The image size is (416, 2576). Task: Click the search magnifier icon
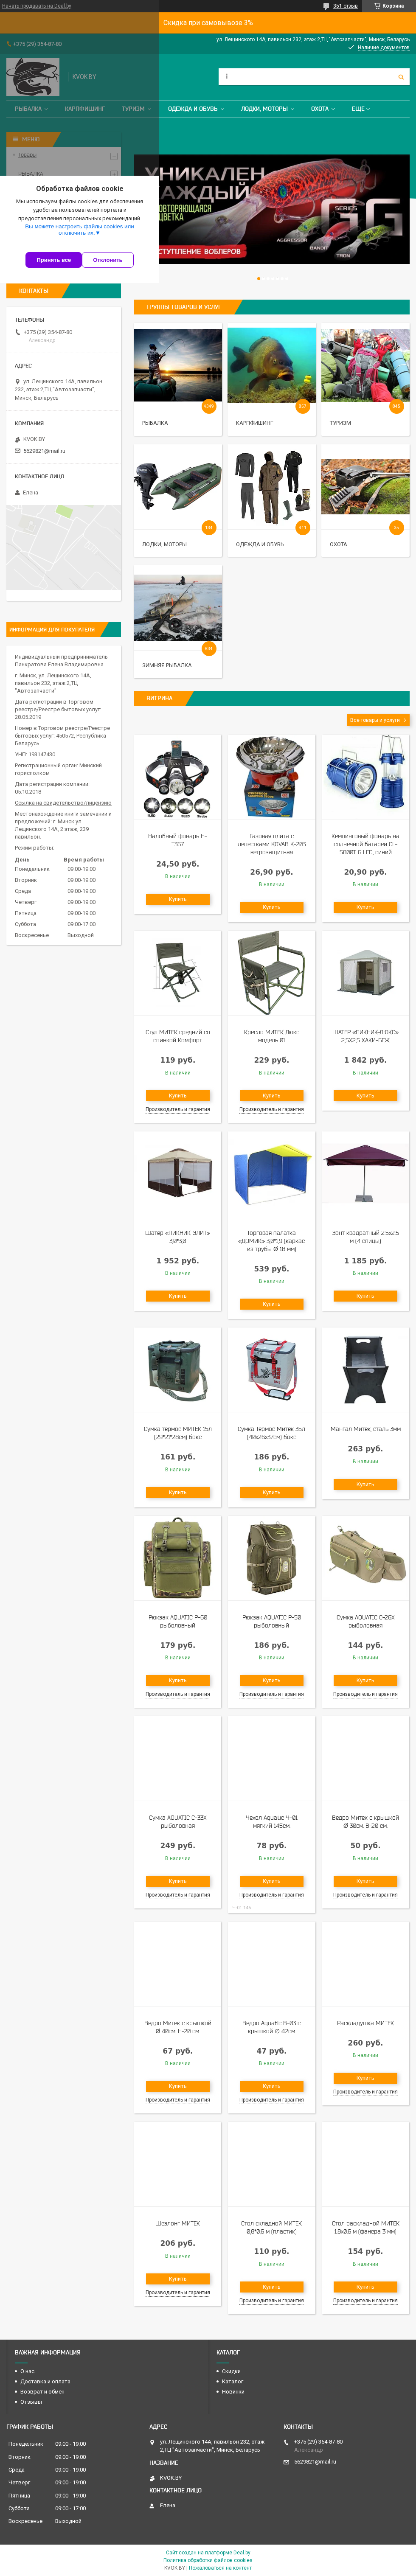point(401,77)
